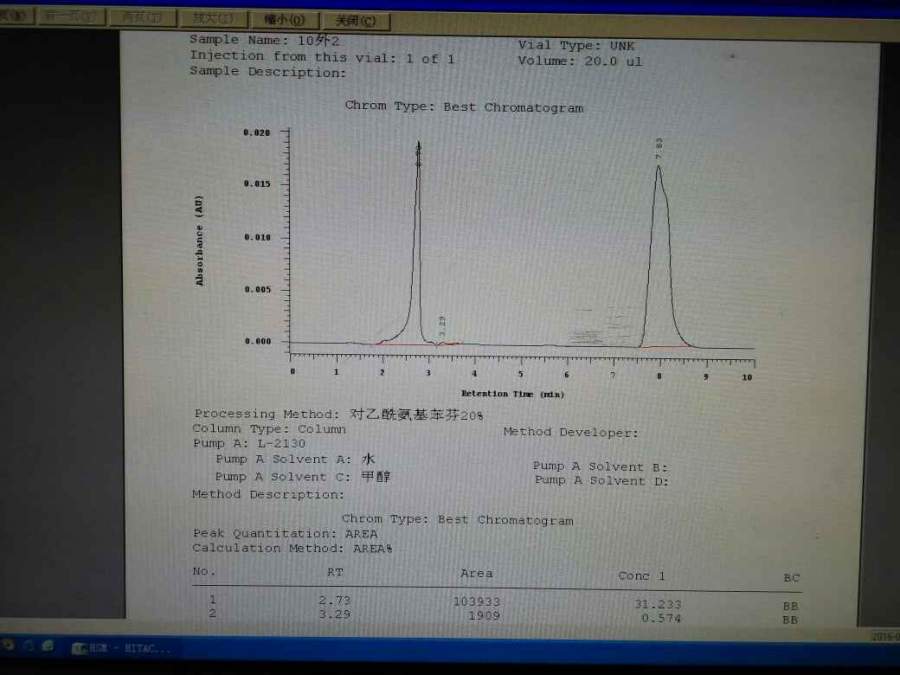Click the Conc value 31.233
This screenshot has height=675, width=900.
(x=658, y=604)
